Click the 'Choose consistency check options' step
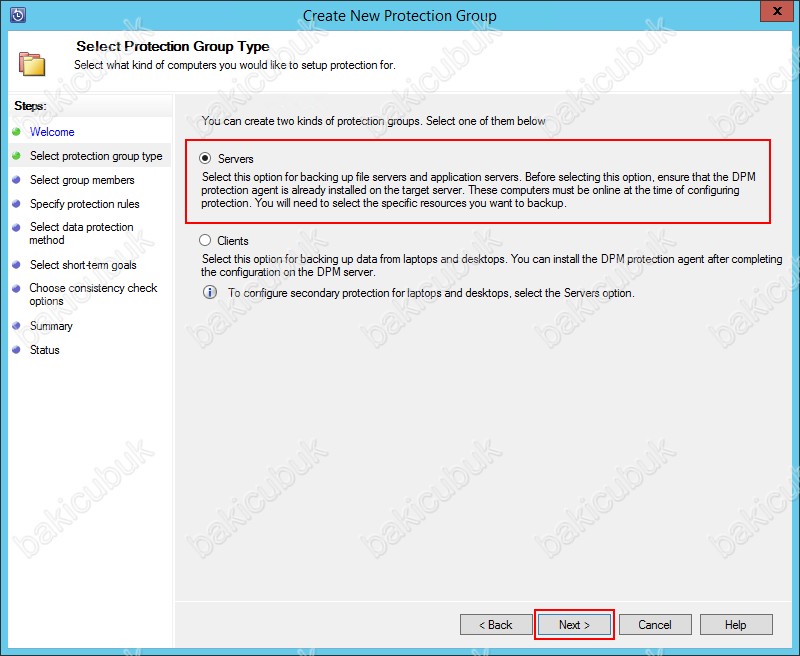800x656 pixels. 93,294
